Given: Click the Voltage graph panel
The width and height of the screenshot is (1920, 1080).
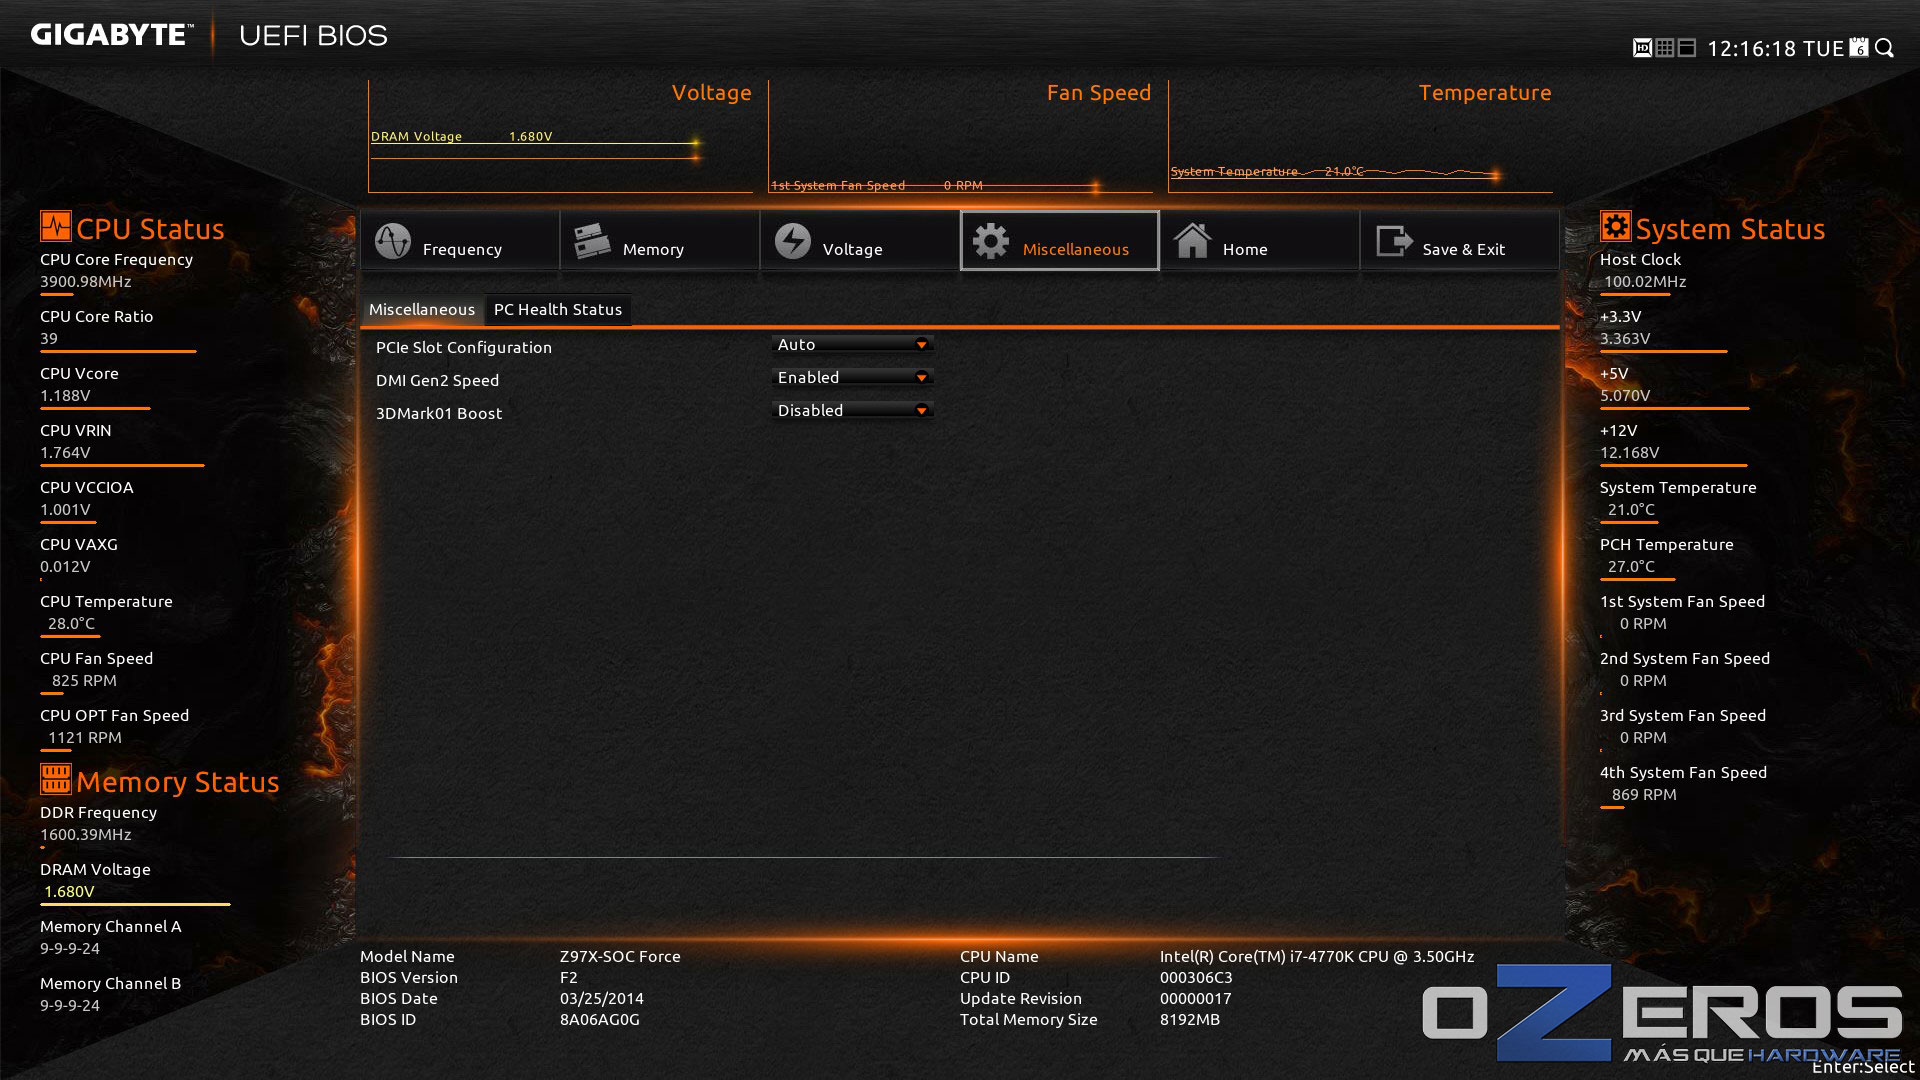Looking at the screenshot, I should 560,137.
